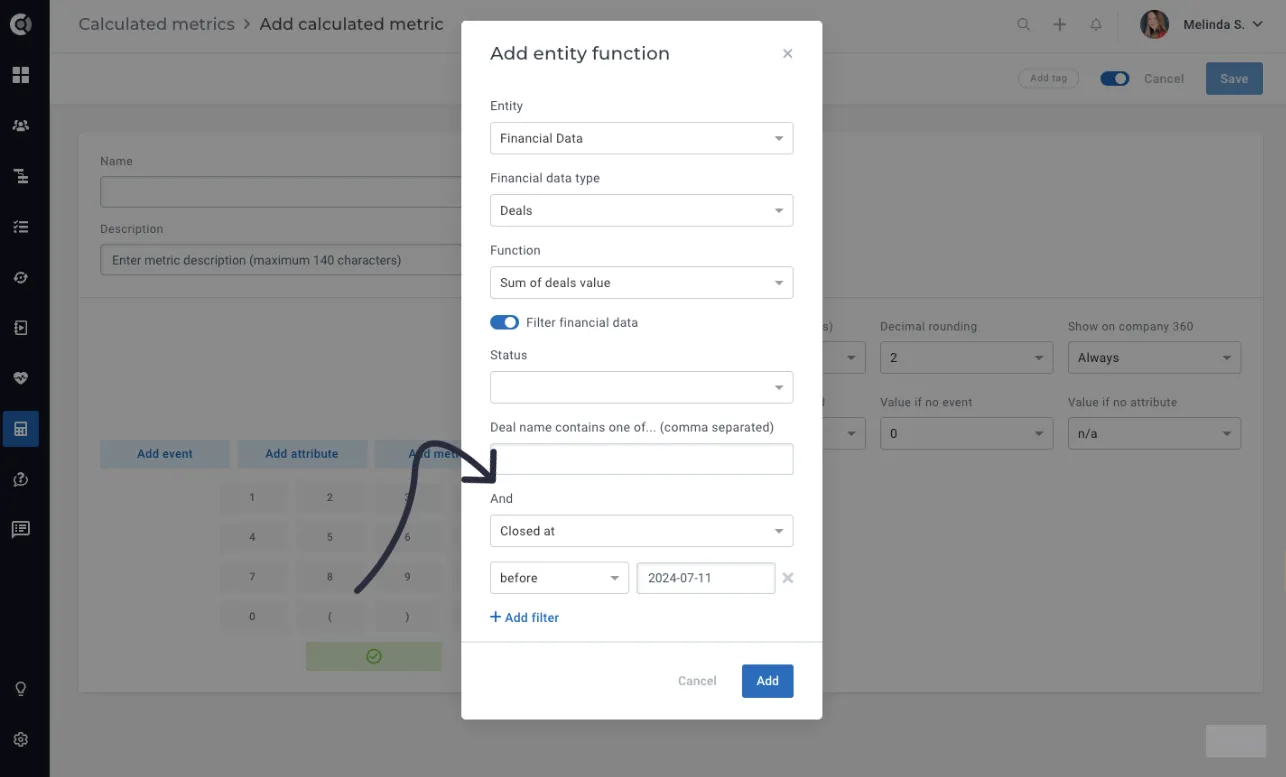Click the Add attribute button
This screenshot has width=1286, height=777.
click(302, 454)
